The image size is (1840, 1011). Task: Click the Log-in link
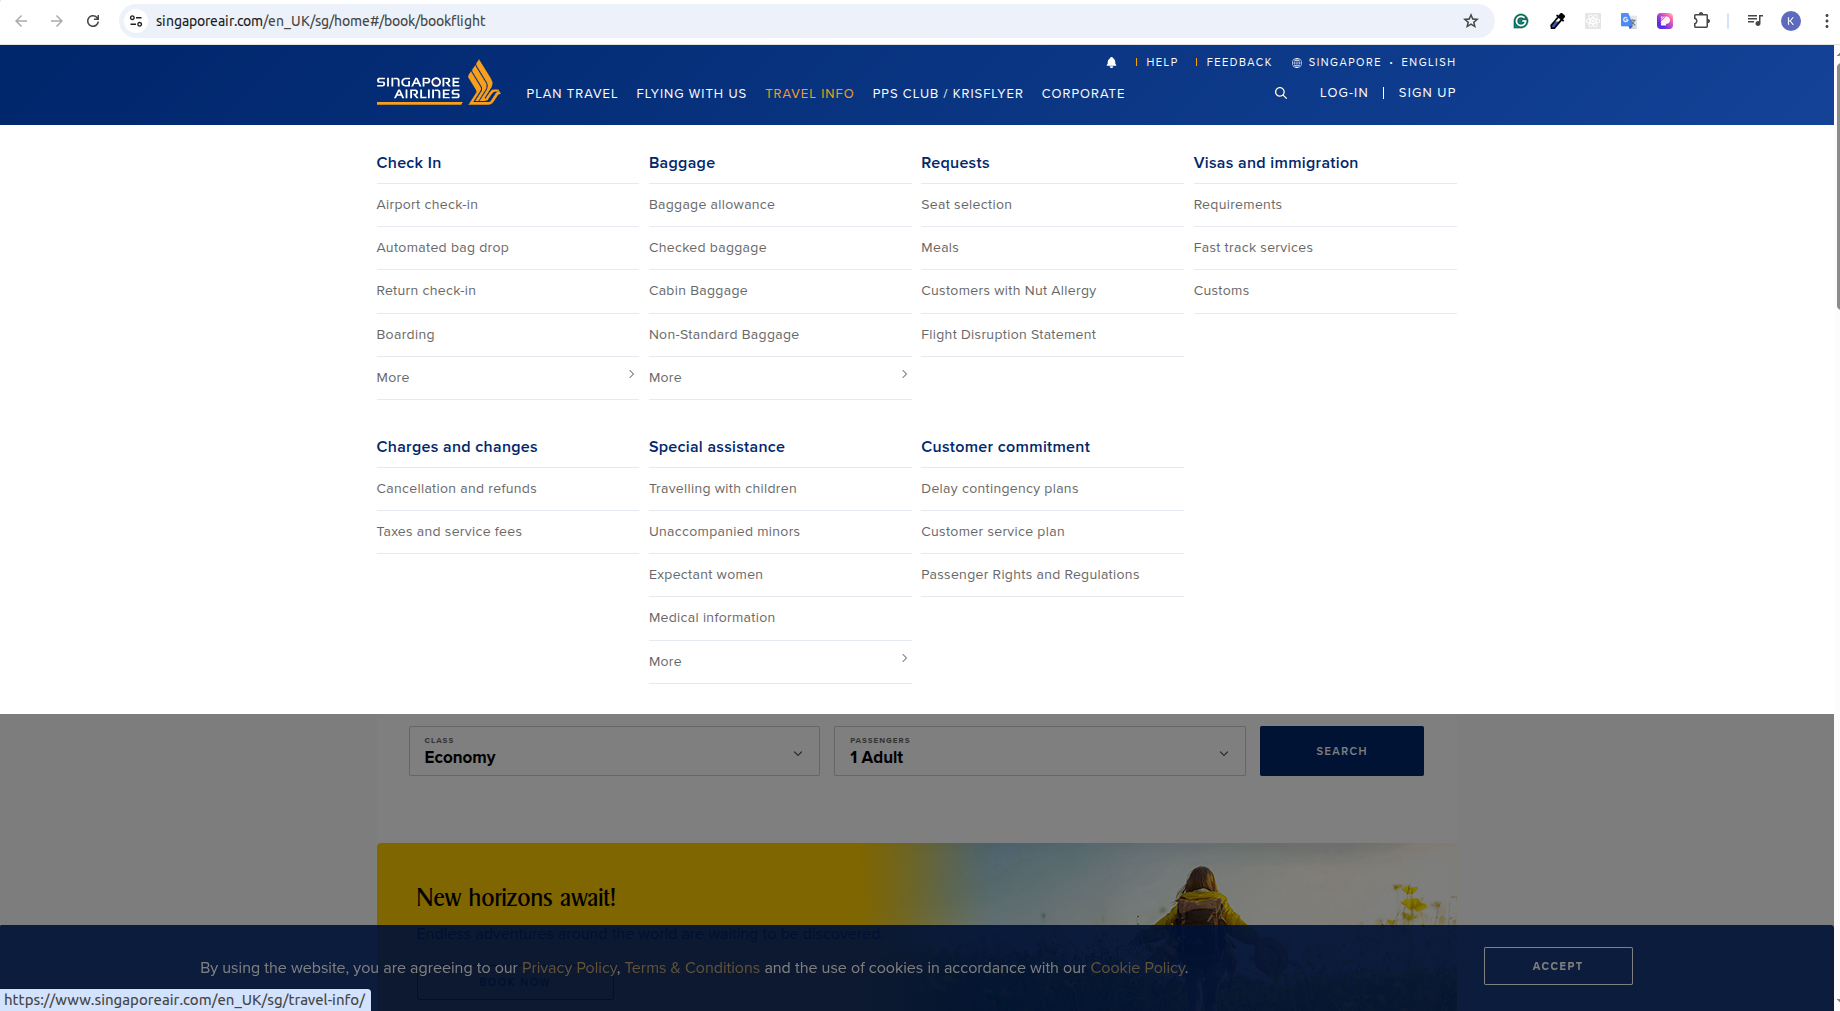(1343, 93)
